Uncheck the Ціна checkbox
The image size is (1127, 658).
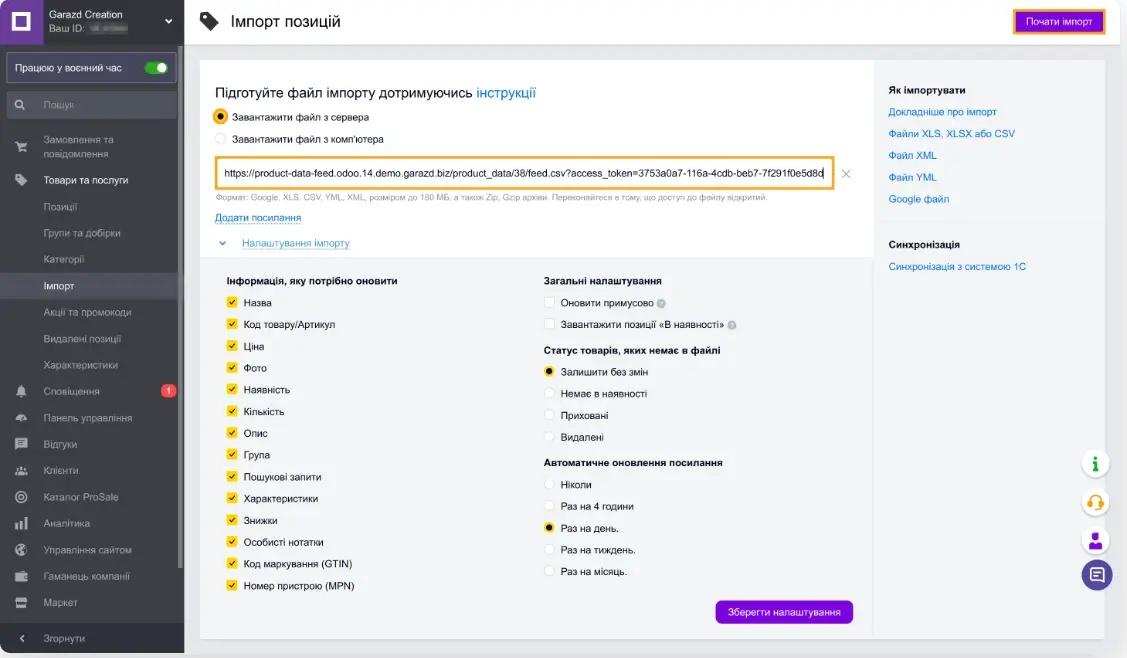232,346
